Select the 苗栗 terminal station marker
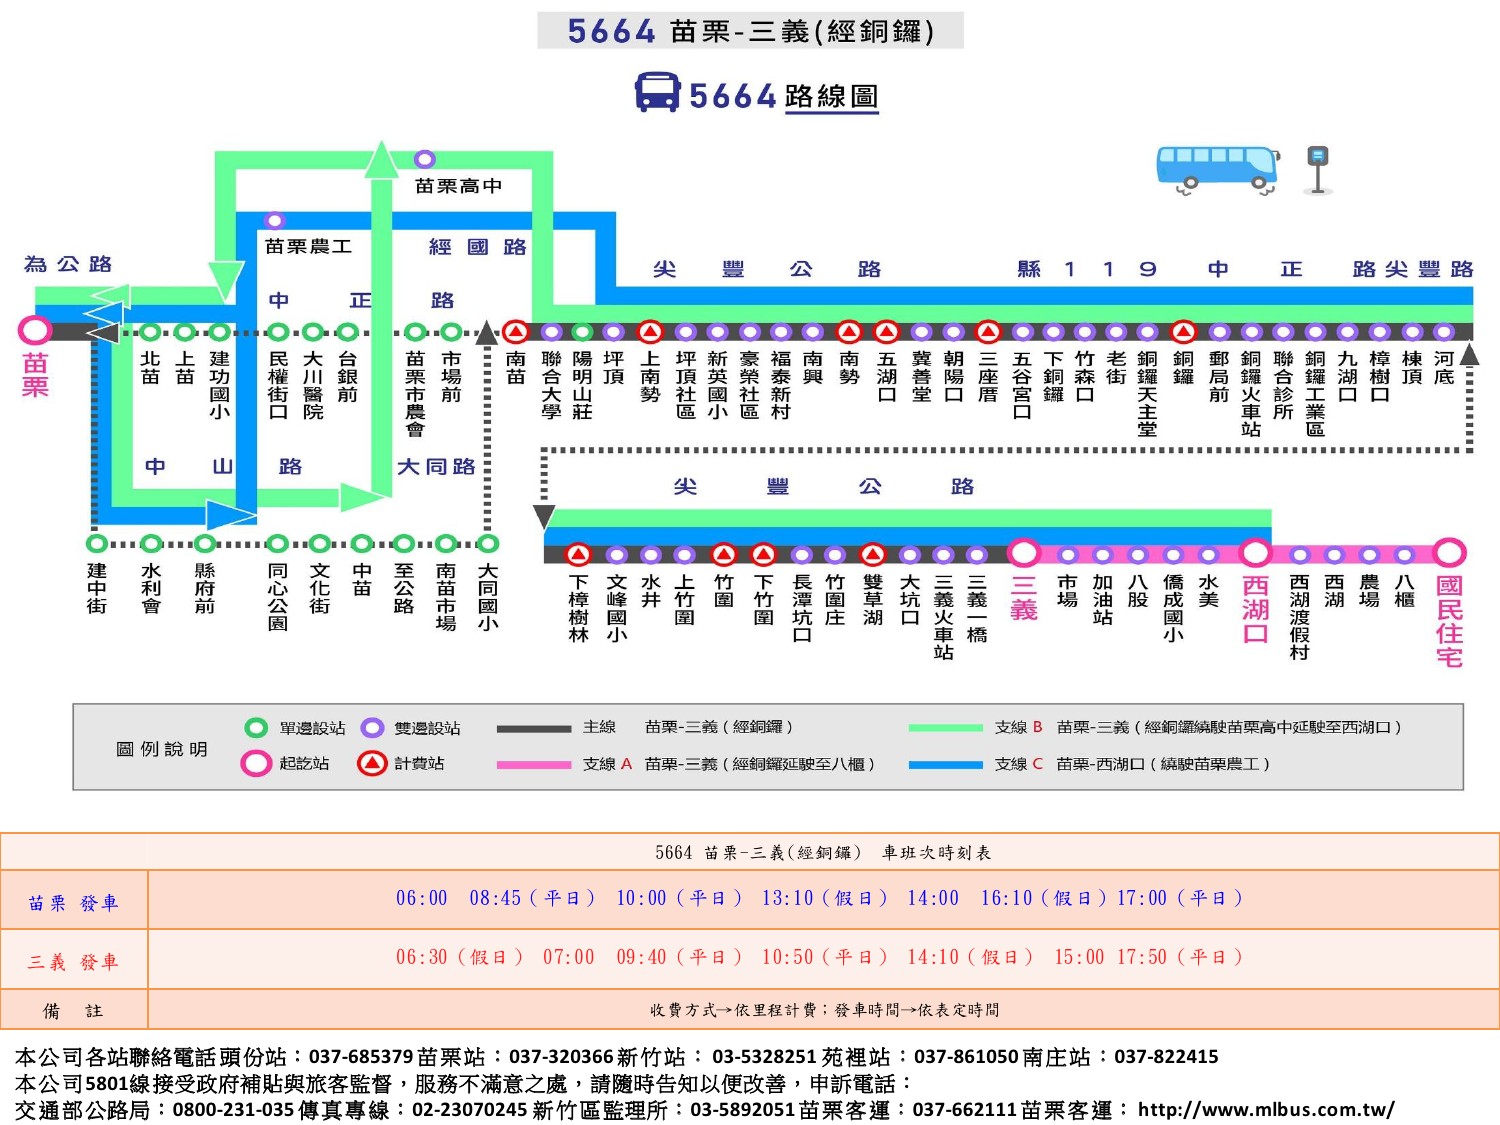Viewport: 1500px width, 1125px height. pos(35,331)
